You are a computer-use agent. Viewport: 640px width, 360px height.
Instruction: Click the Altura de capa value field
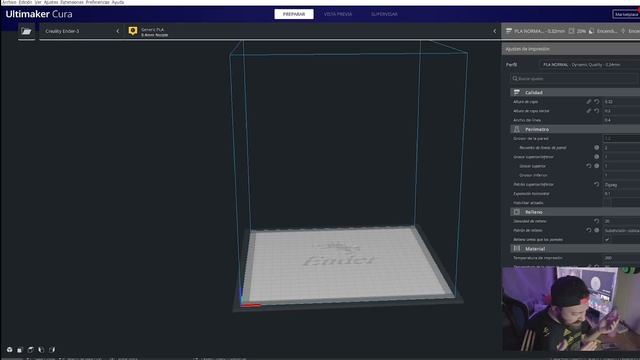[622, 102]
